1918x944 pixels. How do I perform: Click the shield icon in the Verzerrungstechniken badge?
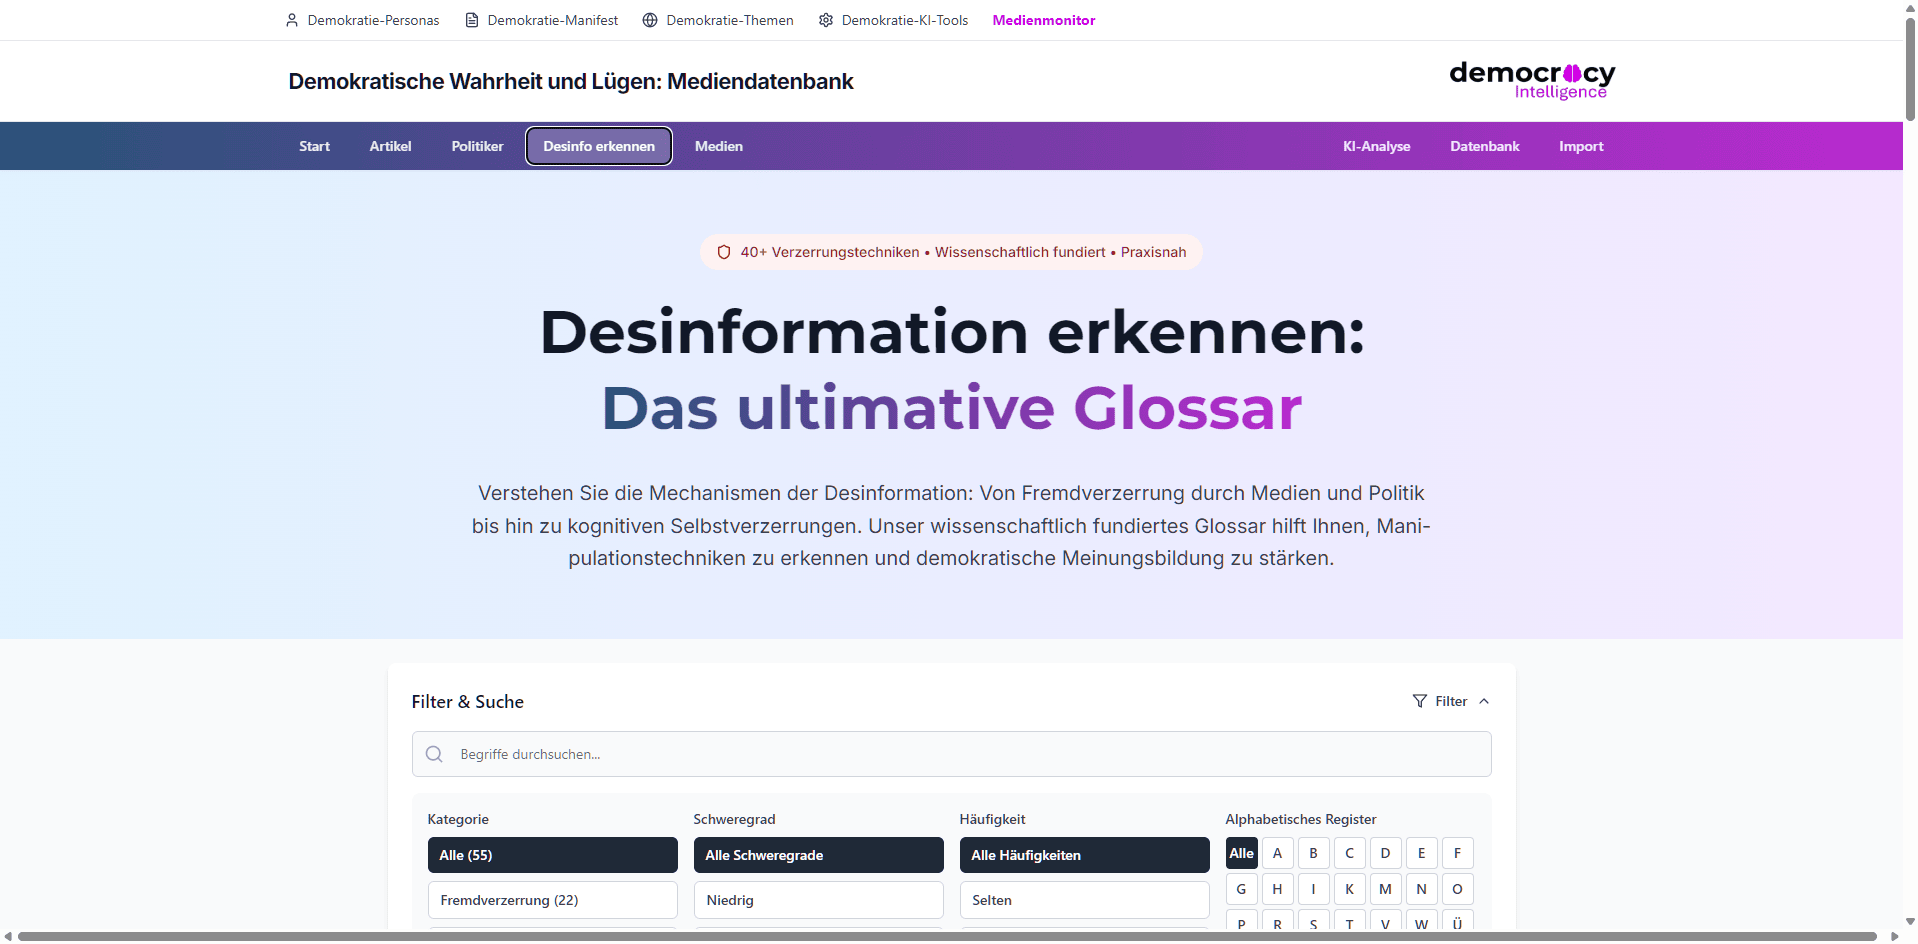724,252
